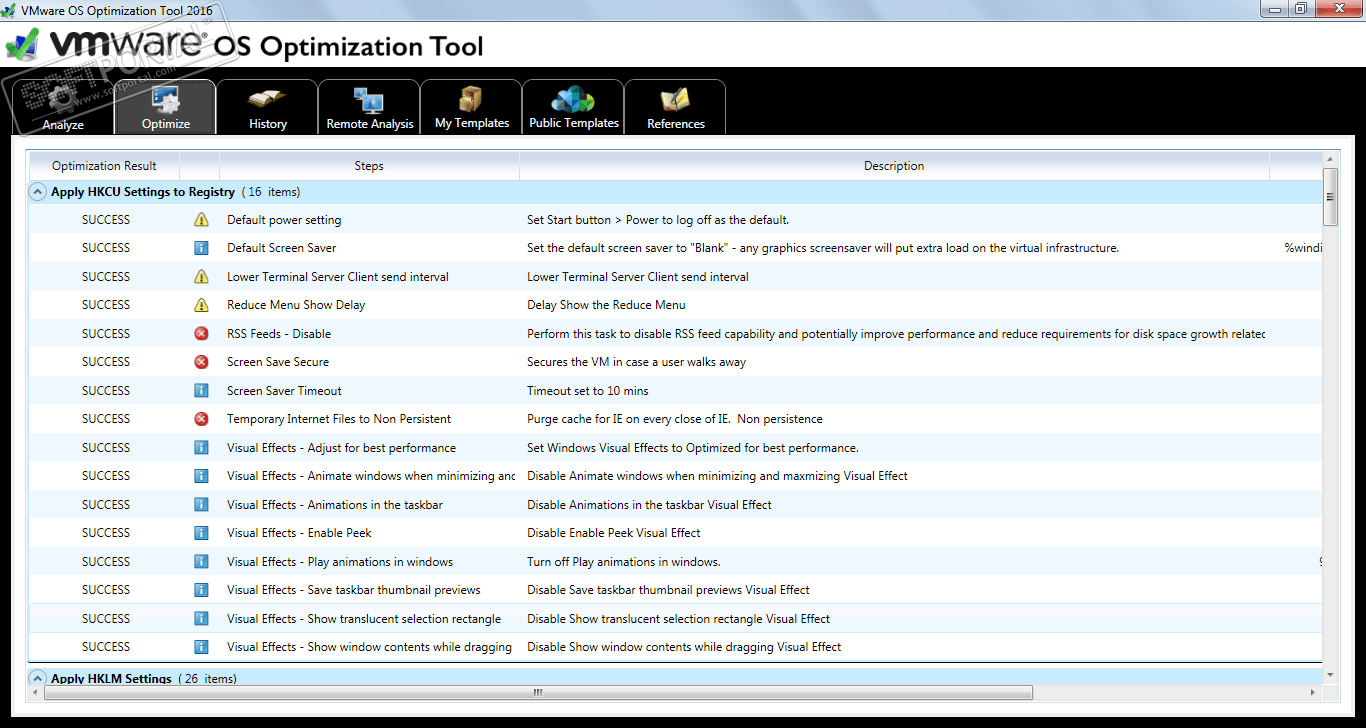Click info icon for Save taskbar thumbnail previews
Image resolution: width=1366 pixels, height=728 pixels.
click(201, 590)
